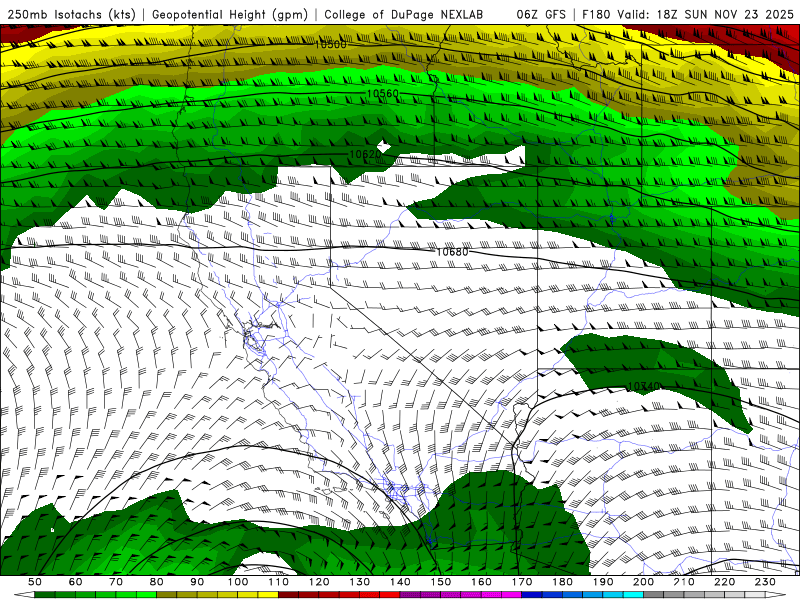
Task: Click the 220 value on the color scale
Action: click(x=724, y=582)
